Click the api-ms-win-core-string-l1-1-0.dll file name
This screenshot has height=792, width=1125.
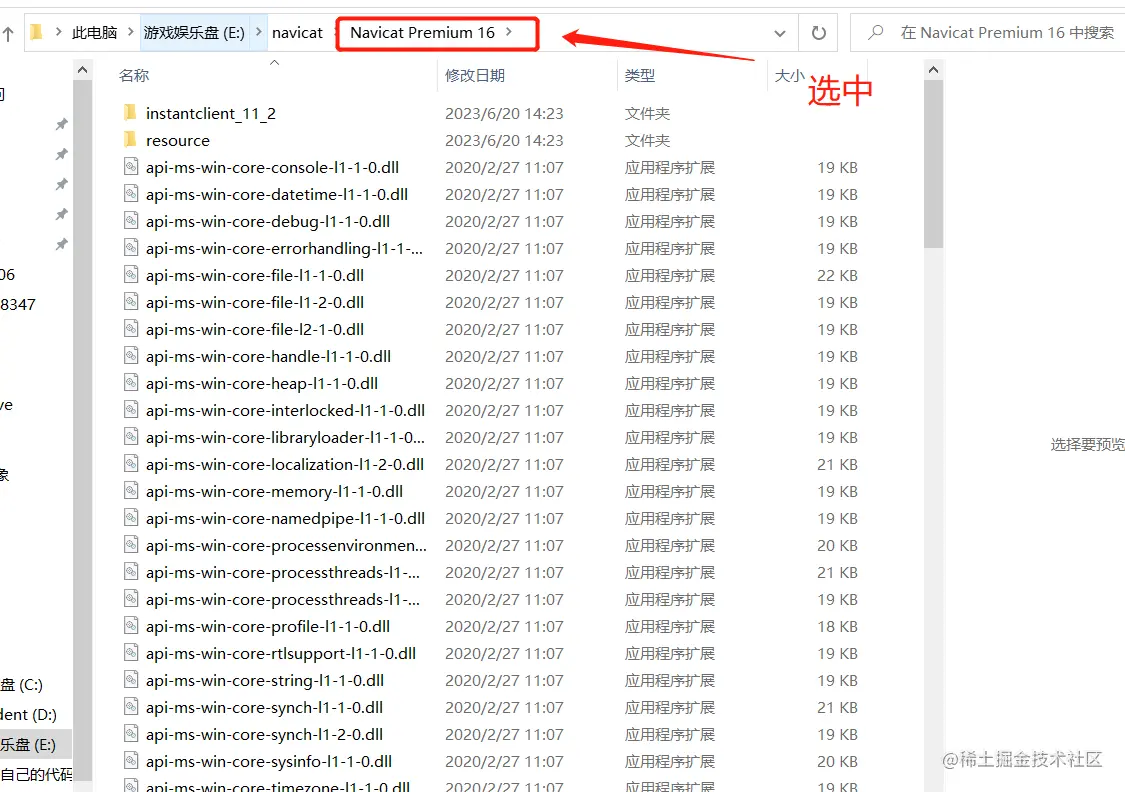[264, 680]
